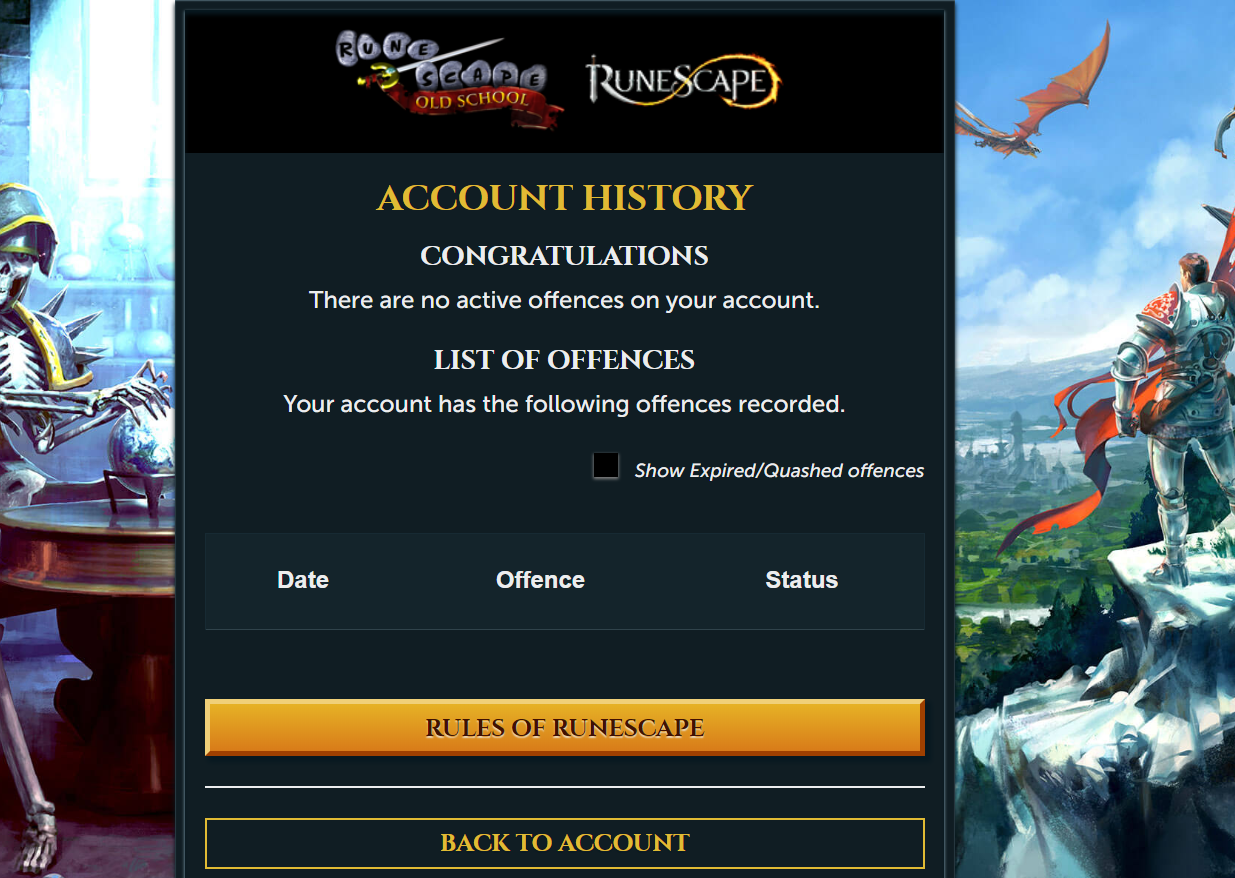1235x878 pixels.
Task: Click the Status column header
Action: (x=801, y=580)
